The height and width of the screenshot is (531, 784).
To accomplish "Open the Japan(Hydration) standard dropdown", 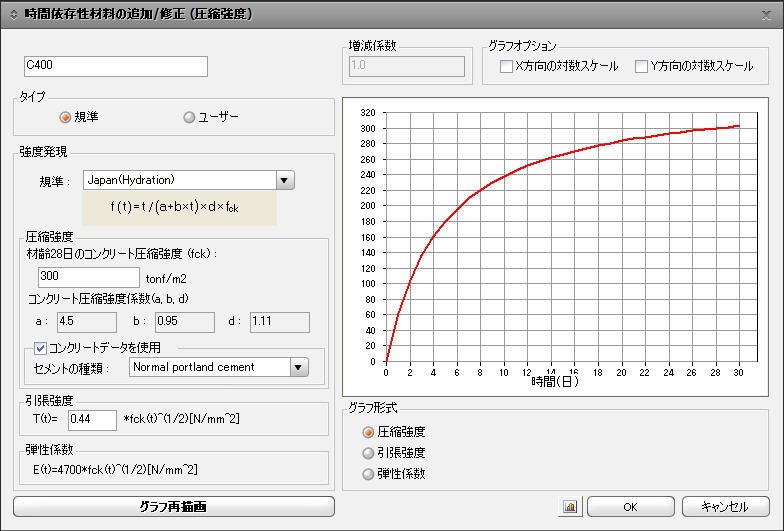I will [285, 181].
